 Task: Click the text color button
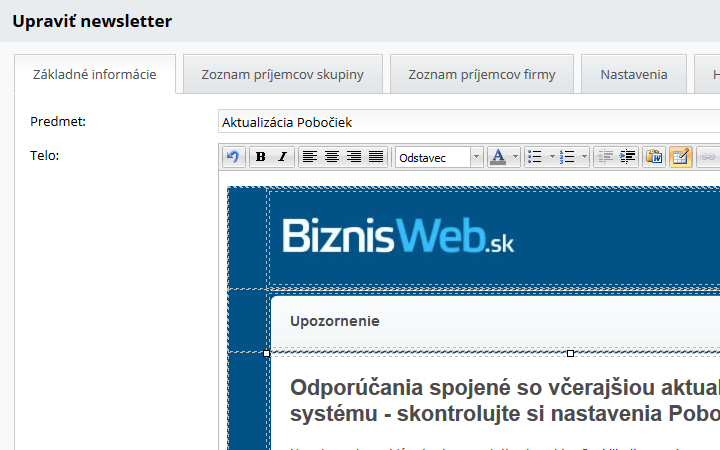(x=498, y=157)
